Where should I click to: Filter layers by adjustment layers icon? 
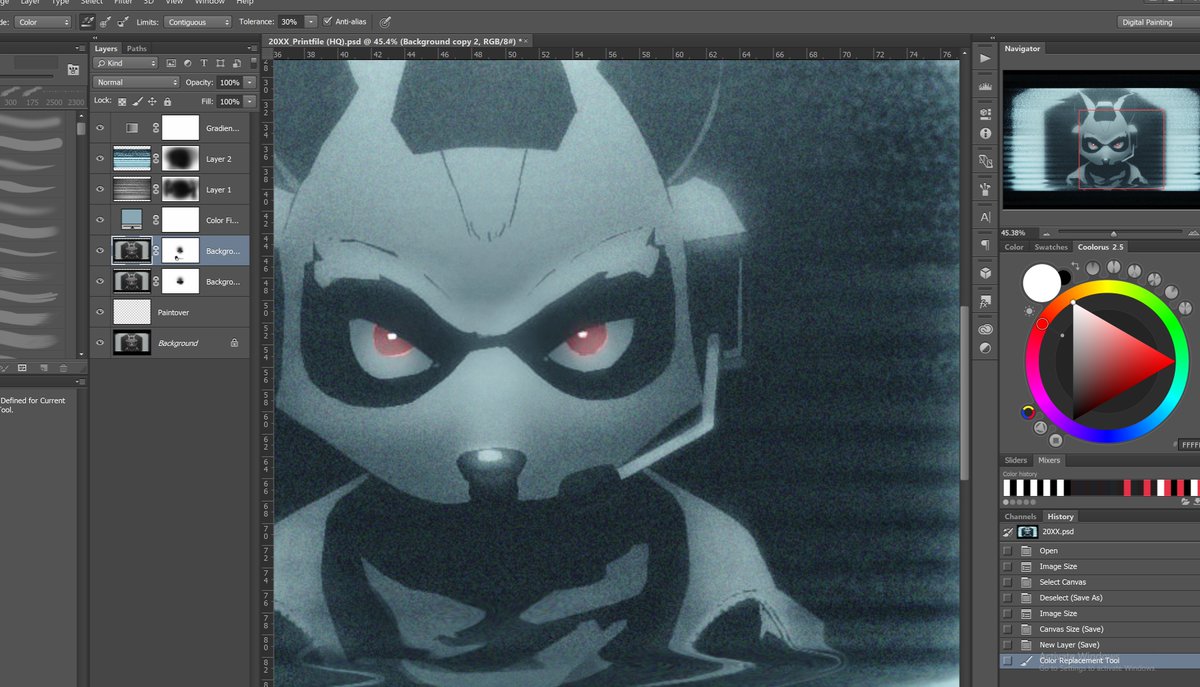click(188, 63)
